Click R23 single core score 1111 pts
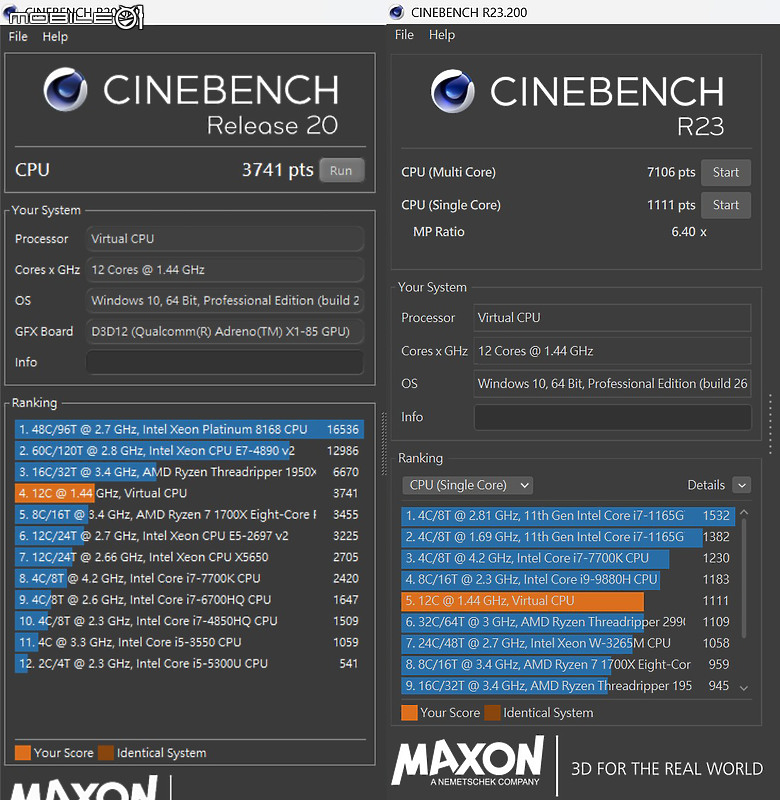The image size is (780, 800). [671, 205]
